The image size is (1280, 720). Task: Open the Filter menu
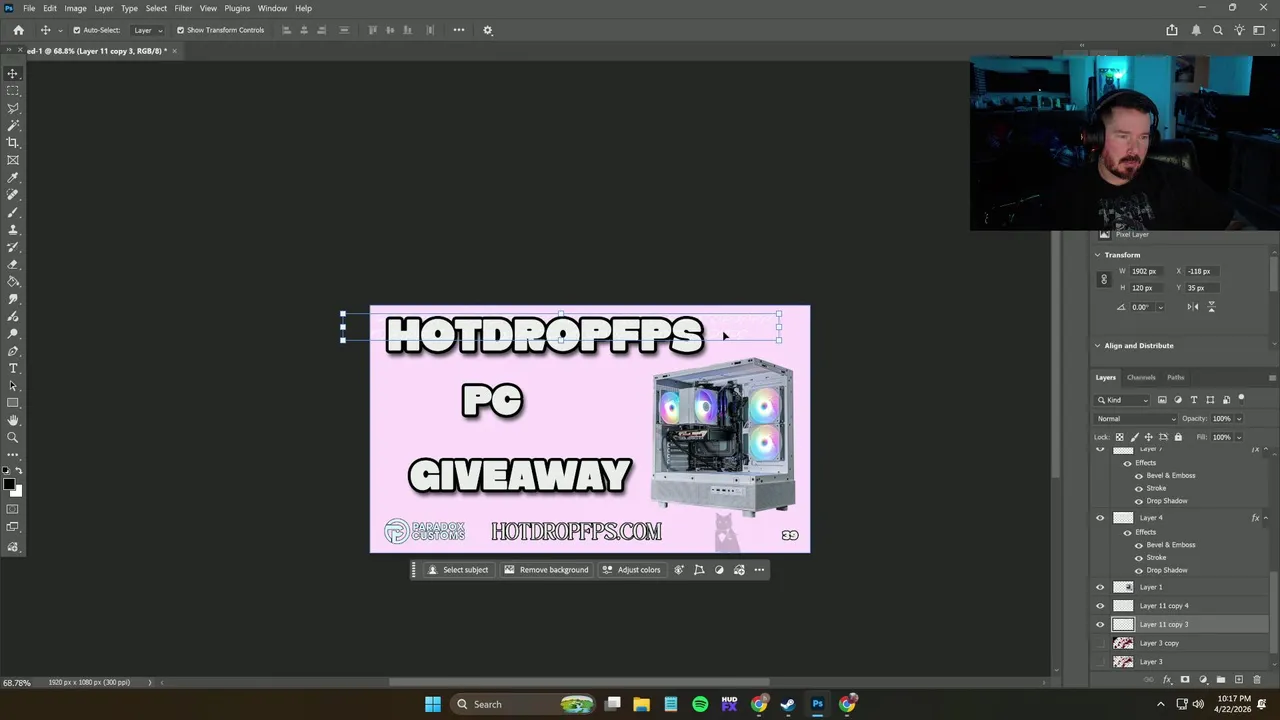(183, 8)
